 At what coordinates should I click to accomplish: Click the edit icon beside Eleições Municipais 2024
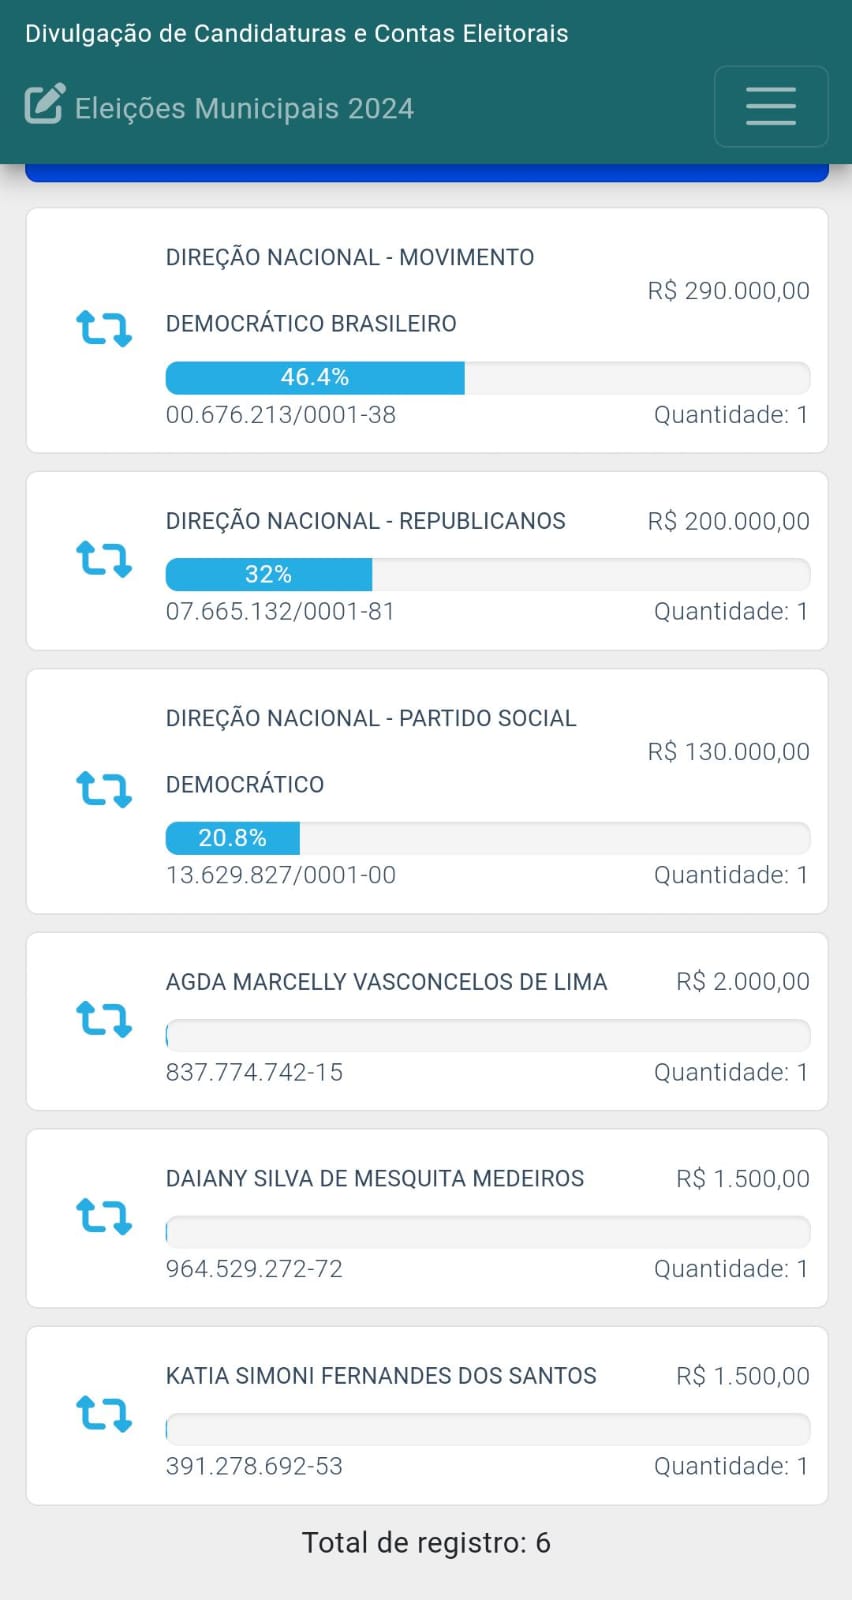pyautogui.click(x=45, y=104)
